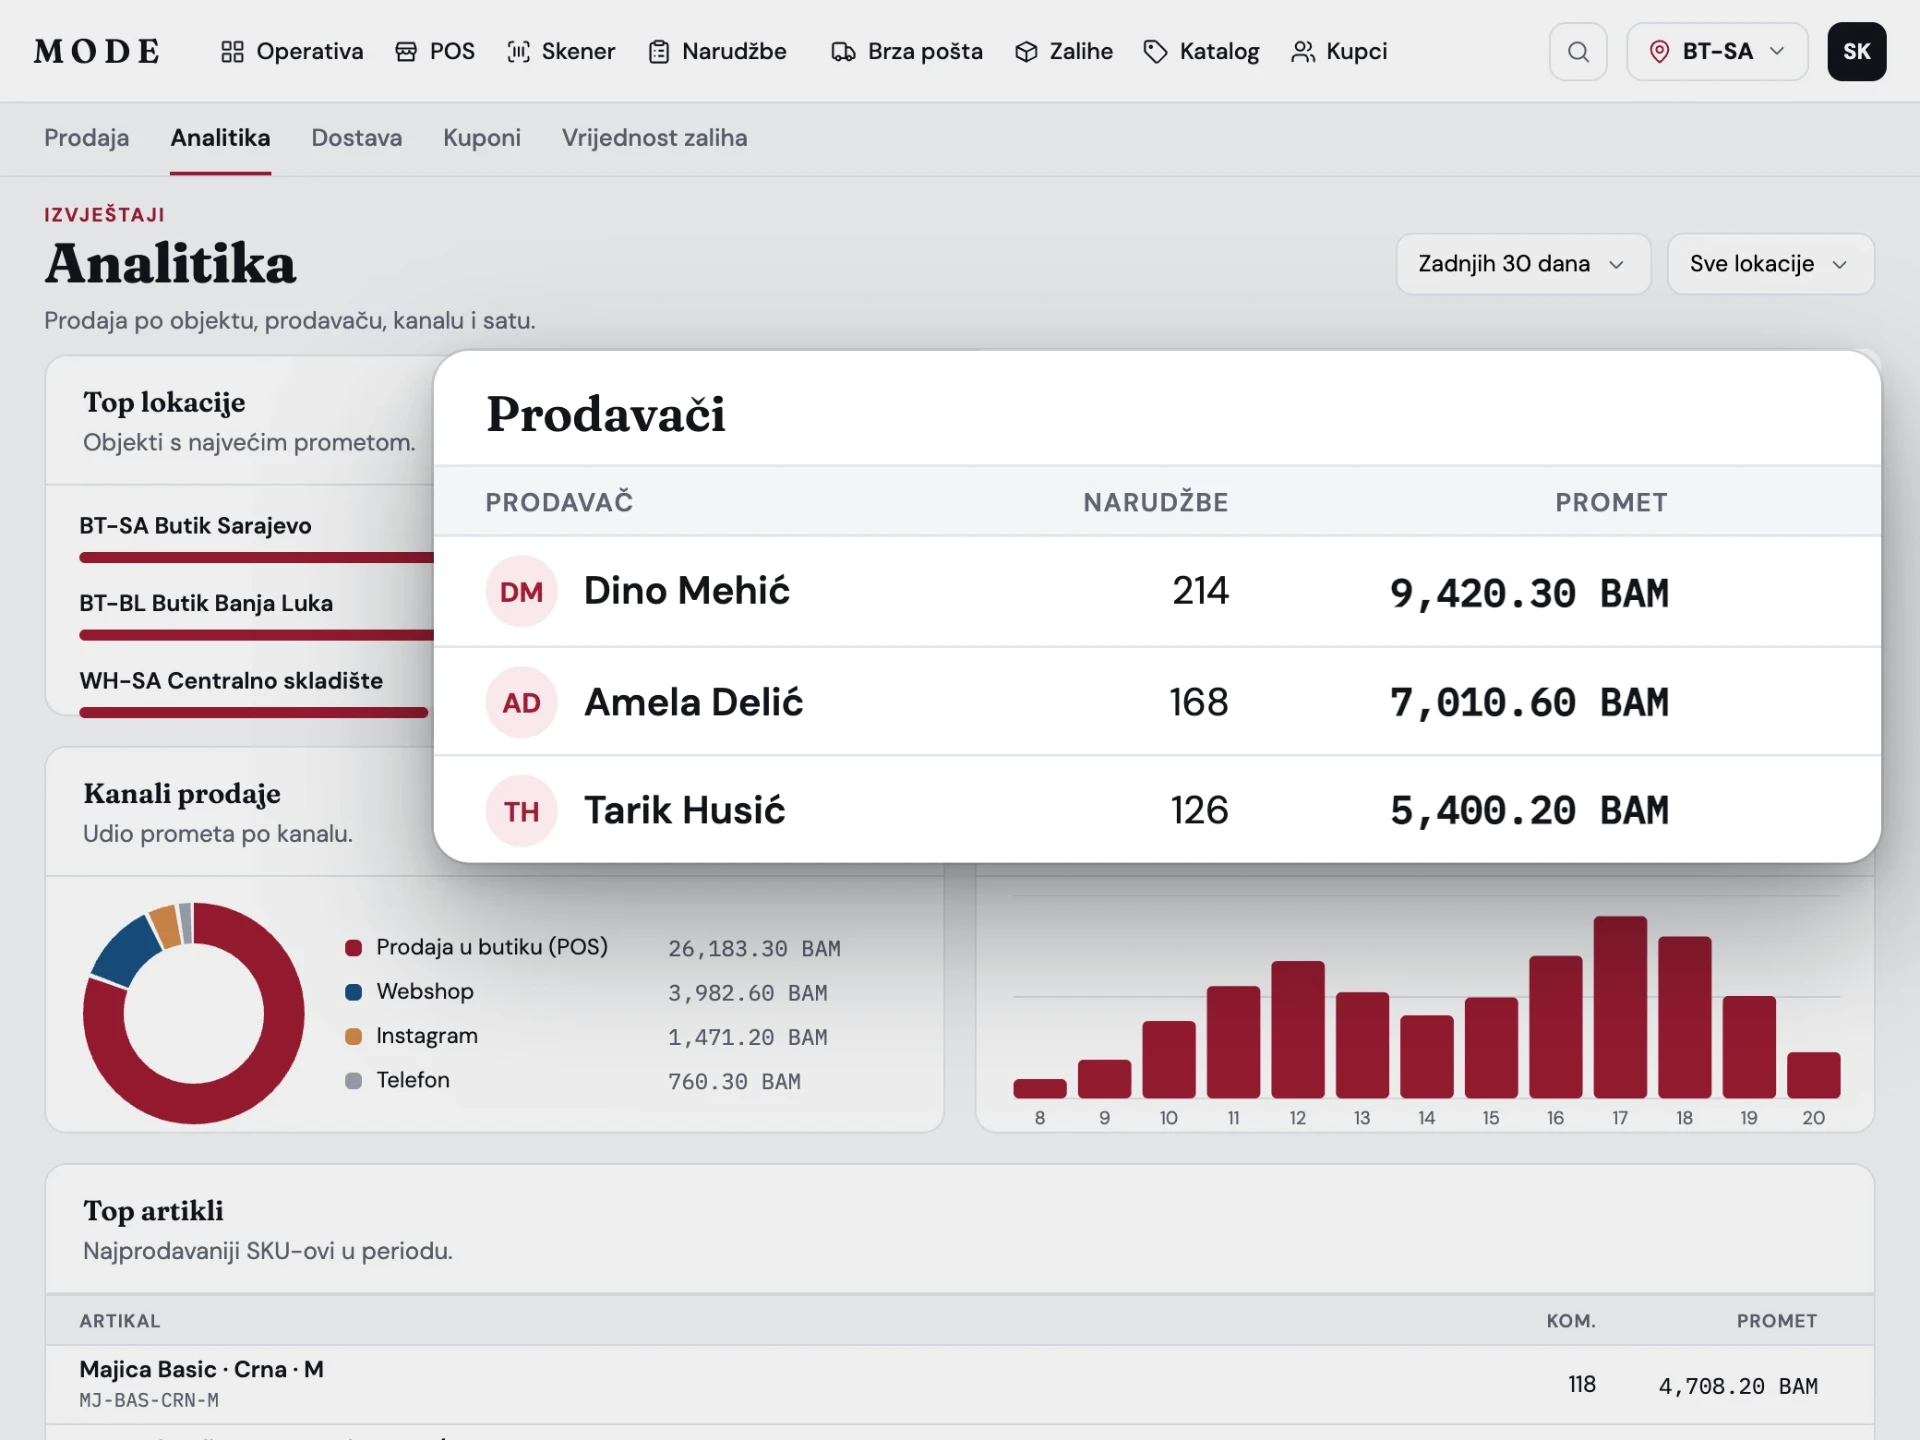Select the Analitika tab
This screenshot has width=1920, height=1440.
220,138
